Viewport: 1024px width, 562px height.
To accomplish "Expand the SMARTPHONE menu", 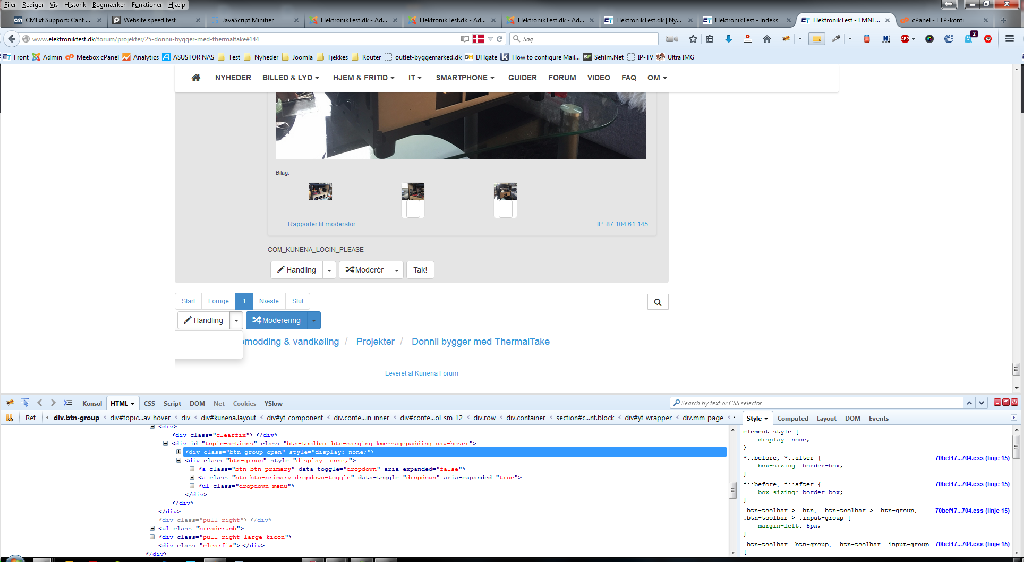I will pos(465,77).
